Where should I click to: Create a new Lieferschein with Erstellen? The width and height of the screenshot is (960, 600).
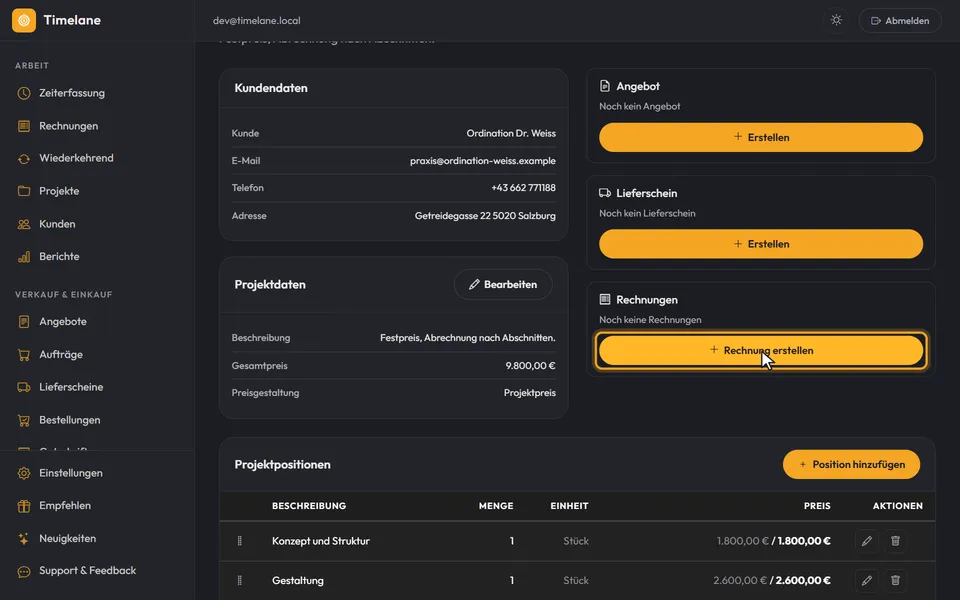coord(761,244)
